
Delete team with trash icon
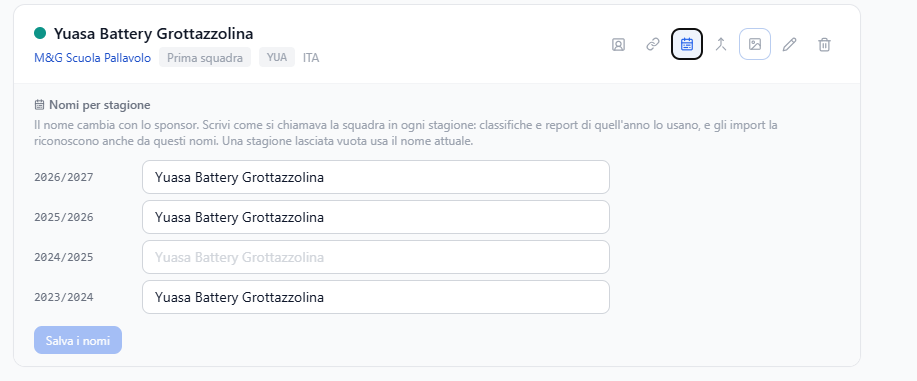[x=824, y=44]
